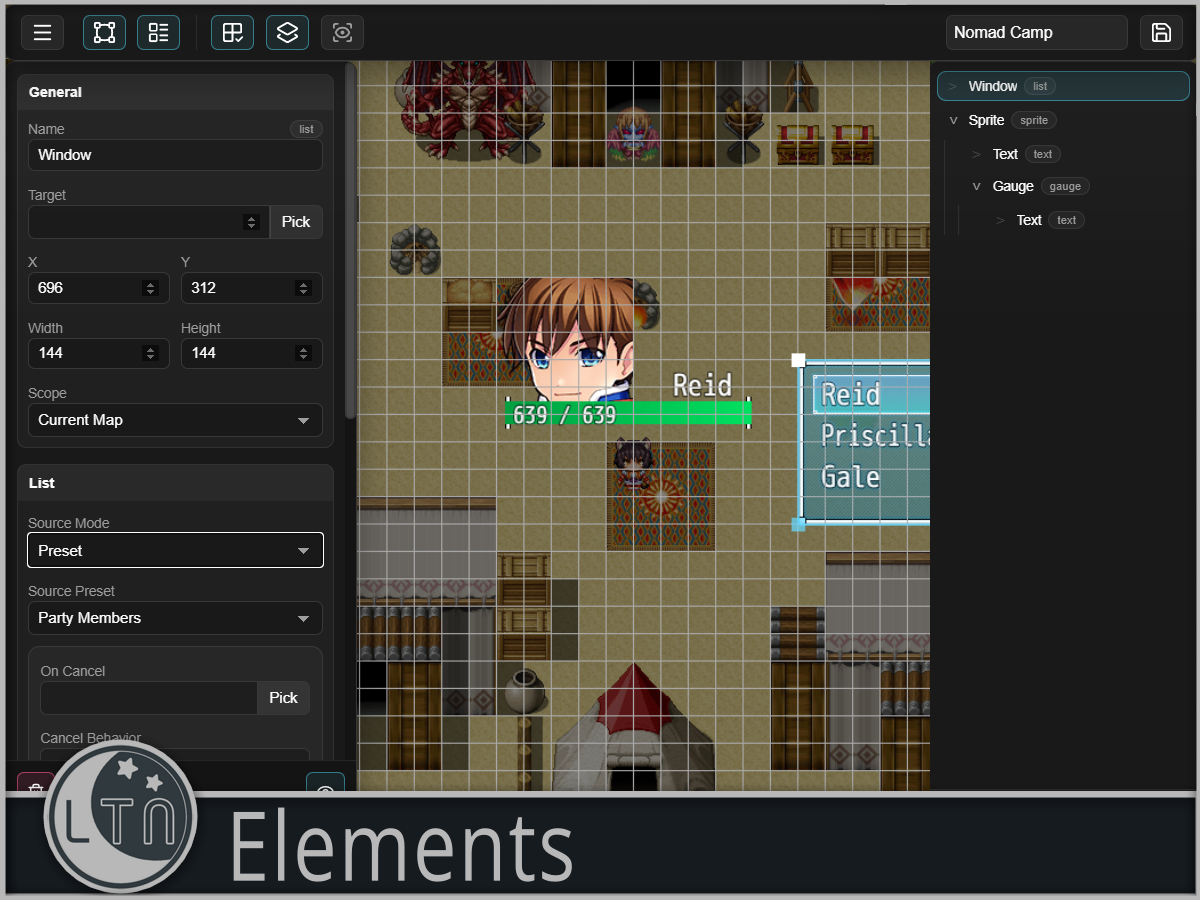Click the empty Target input field
The image size is (1200, 900).
[148, 222]
